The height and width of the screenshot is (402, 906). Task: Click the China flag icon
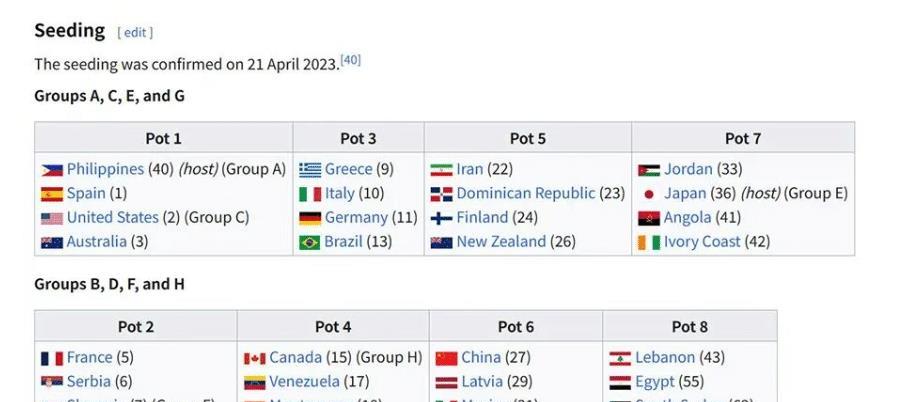(x=446, y=358)
